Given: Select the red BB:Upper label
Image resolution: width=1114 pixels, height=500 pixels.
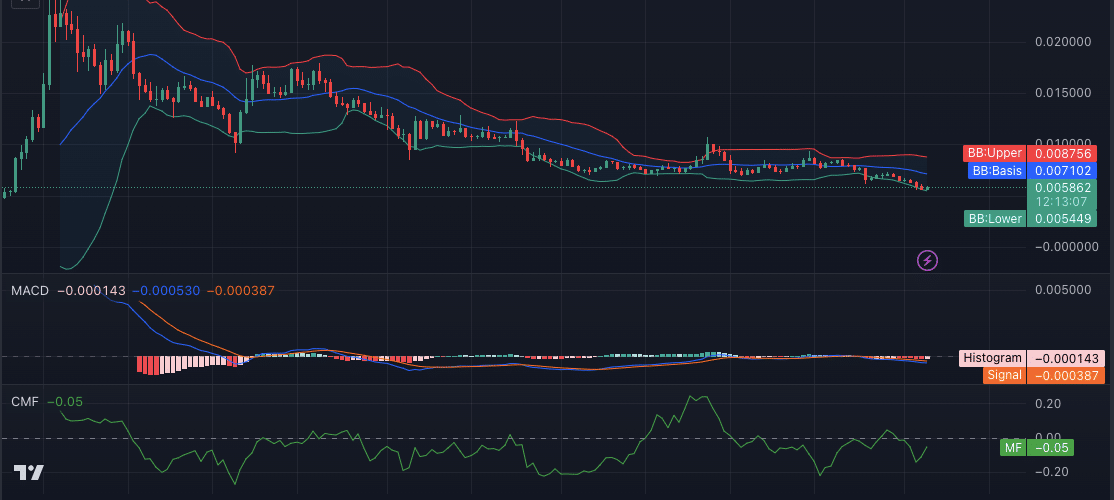Looking at the screenshot, I should pos(994,153).
